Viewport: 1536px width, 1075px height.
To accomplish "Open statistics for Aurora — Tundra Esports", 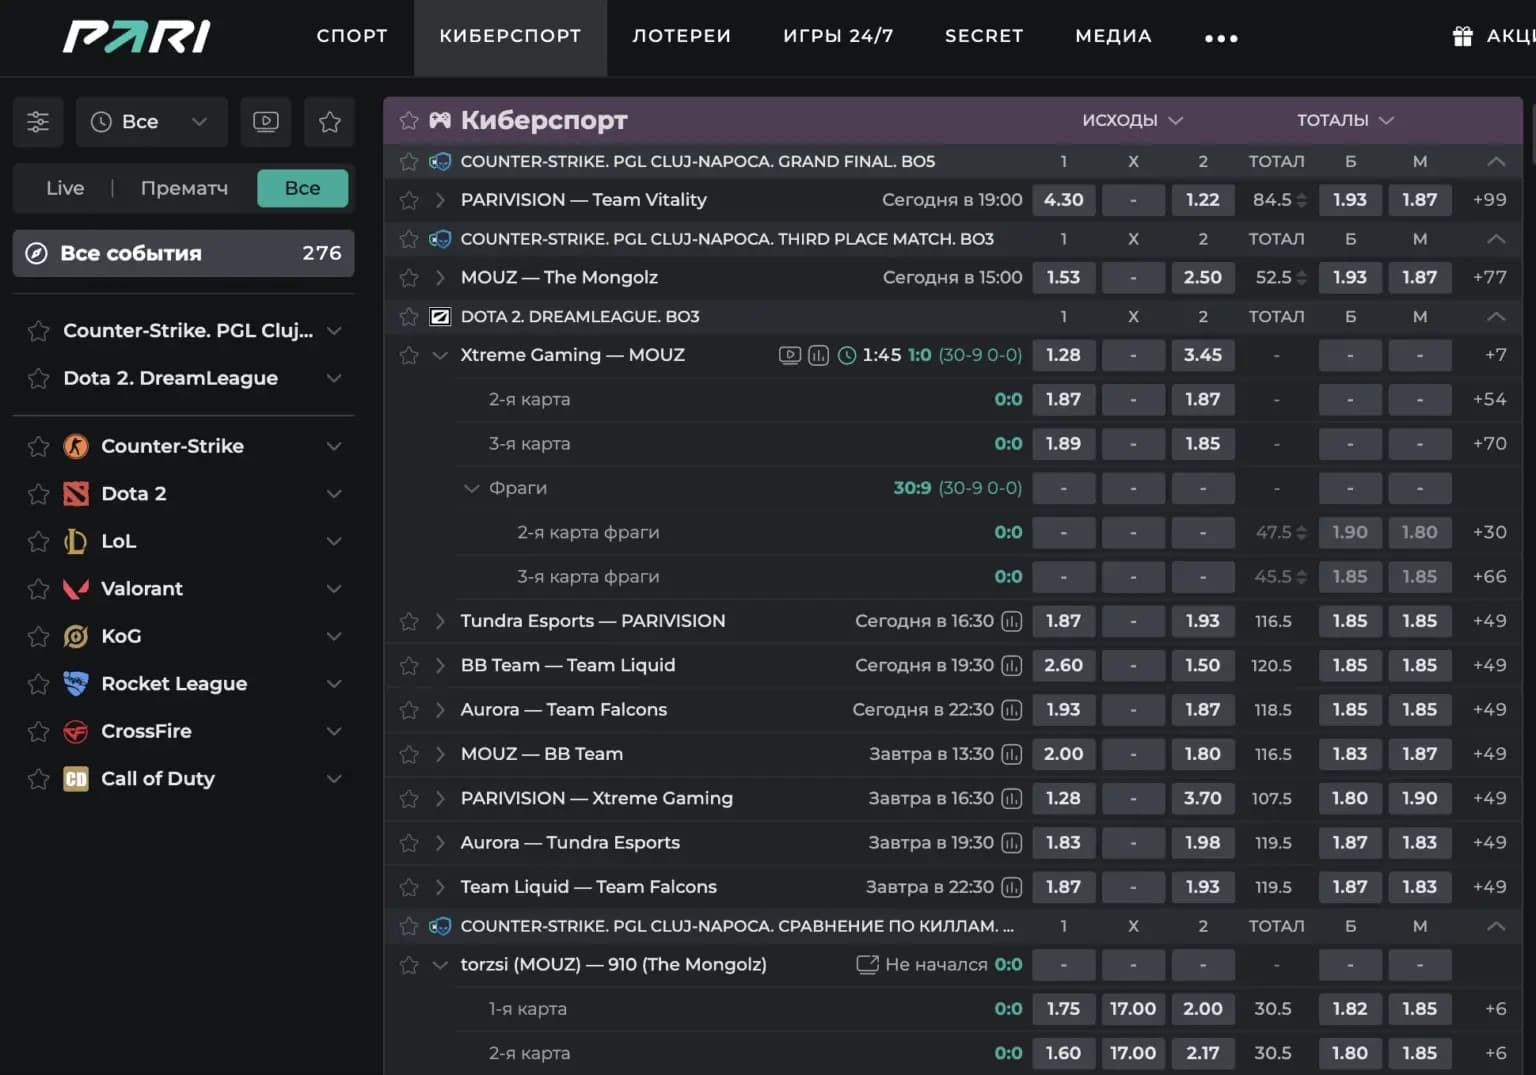I will (x=1012, y=843).
